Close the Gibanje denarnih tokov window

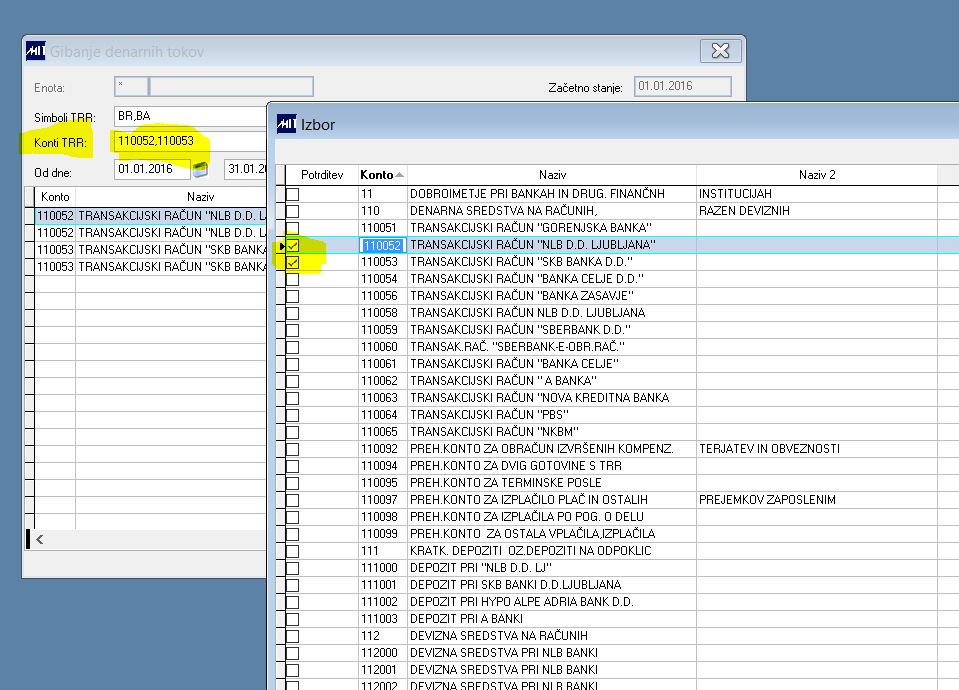[720, 51]
